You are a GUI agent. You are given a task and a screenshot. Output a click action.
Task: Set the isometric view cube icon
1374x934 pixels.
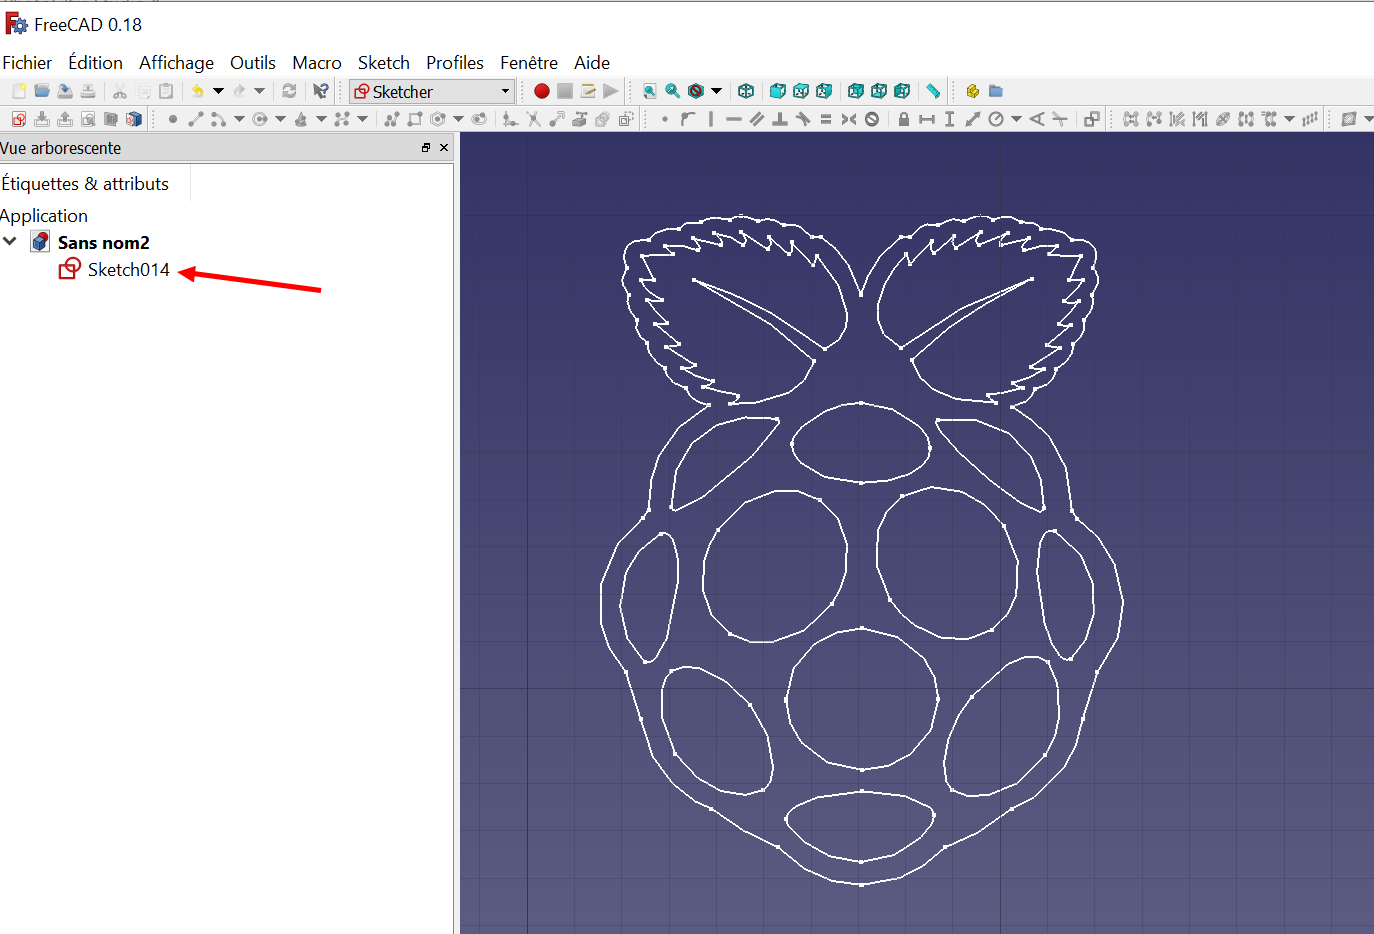pos(746,91)
